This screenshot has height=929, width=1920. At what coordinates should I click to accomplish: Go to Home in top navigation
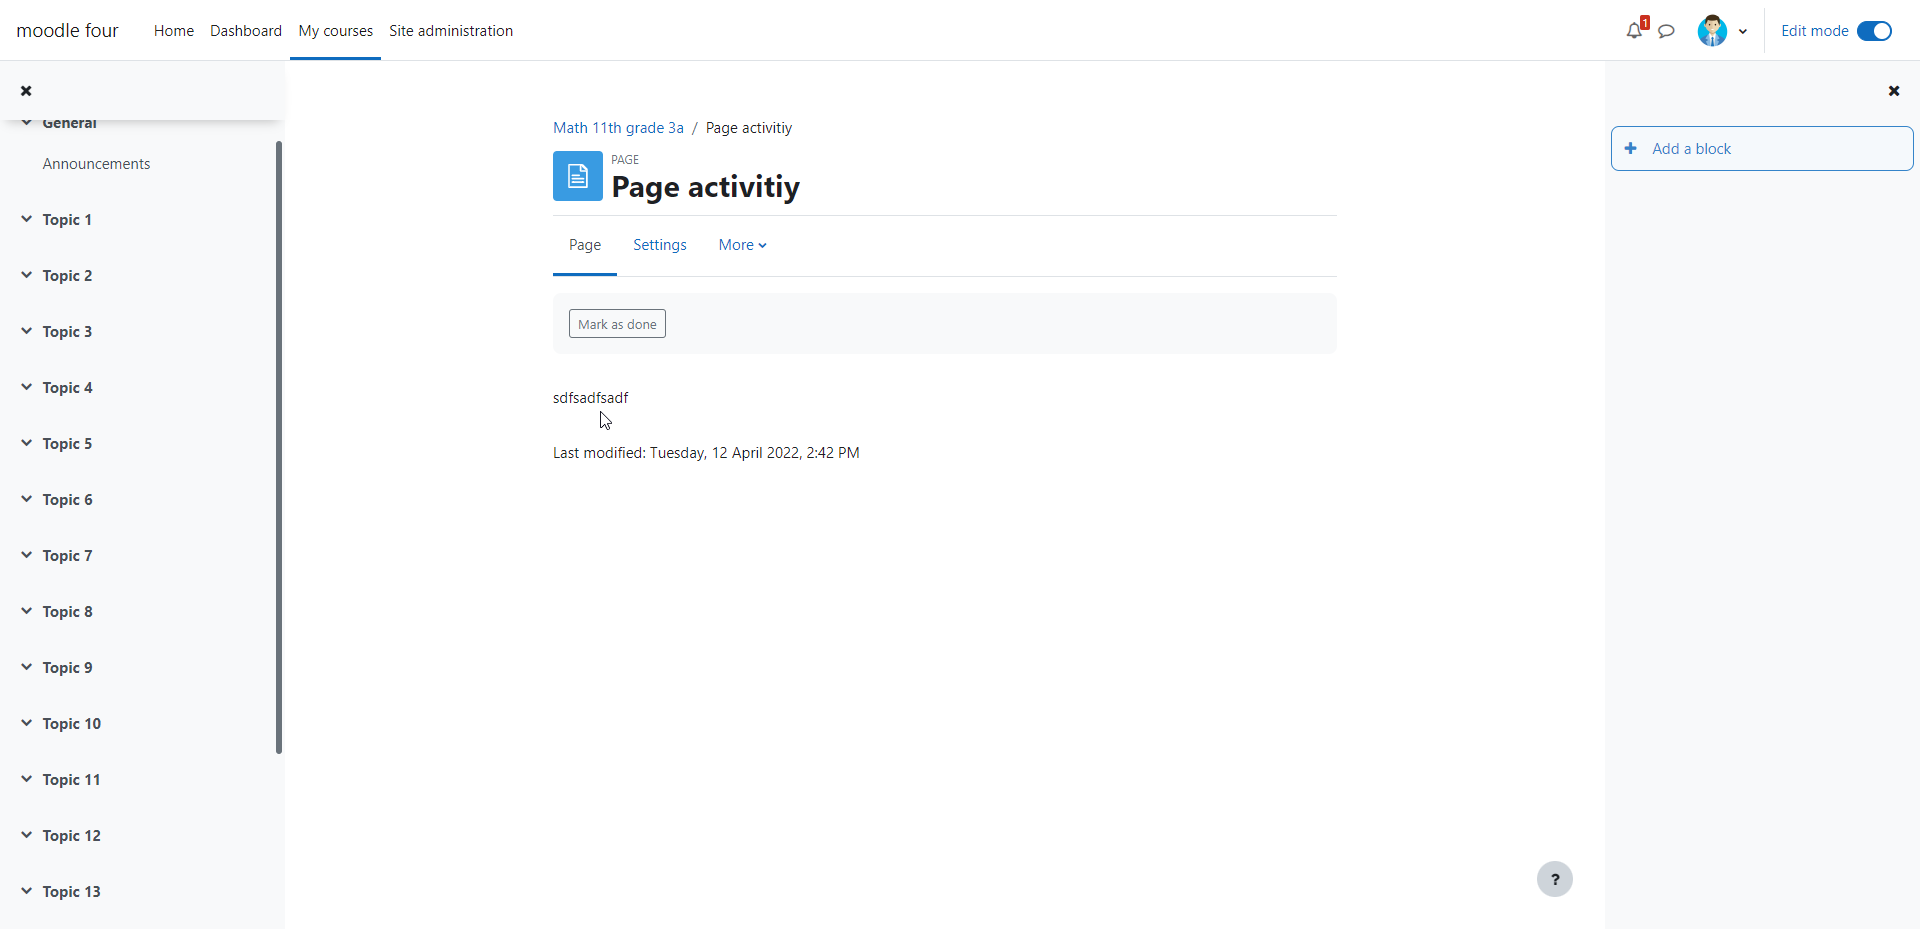[x=174, y=31]
